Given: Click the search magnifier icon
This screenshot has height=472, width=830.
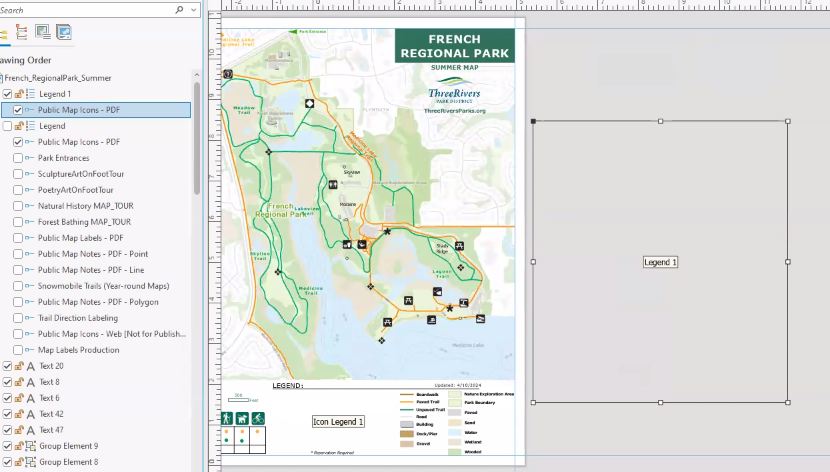Looking at the screenshot, I should (x=180, y=9).
